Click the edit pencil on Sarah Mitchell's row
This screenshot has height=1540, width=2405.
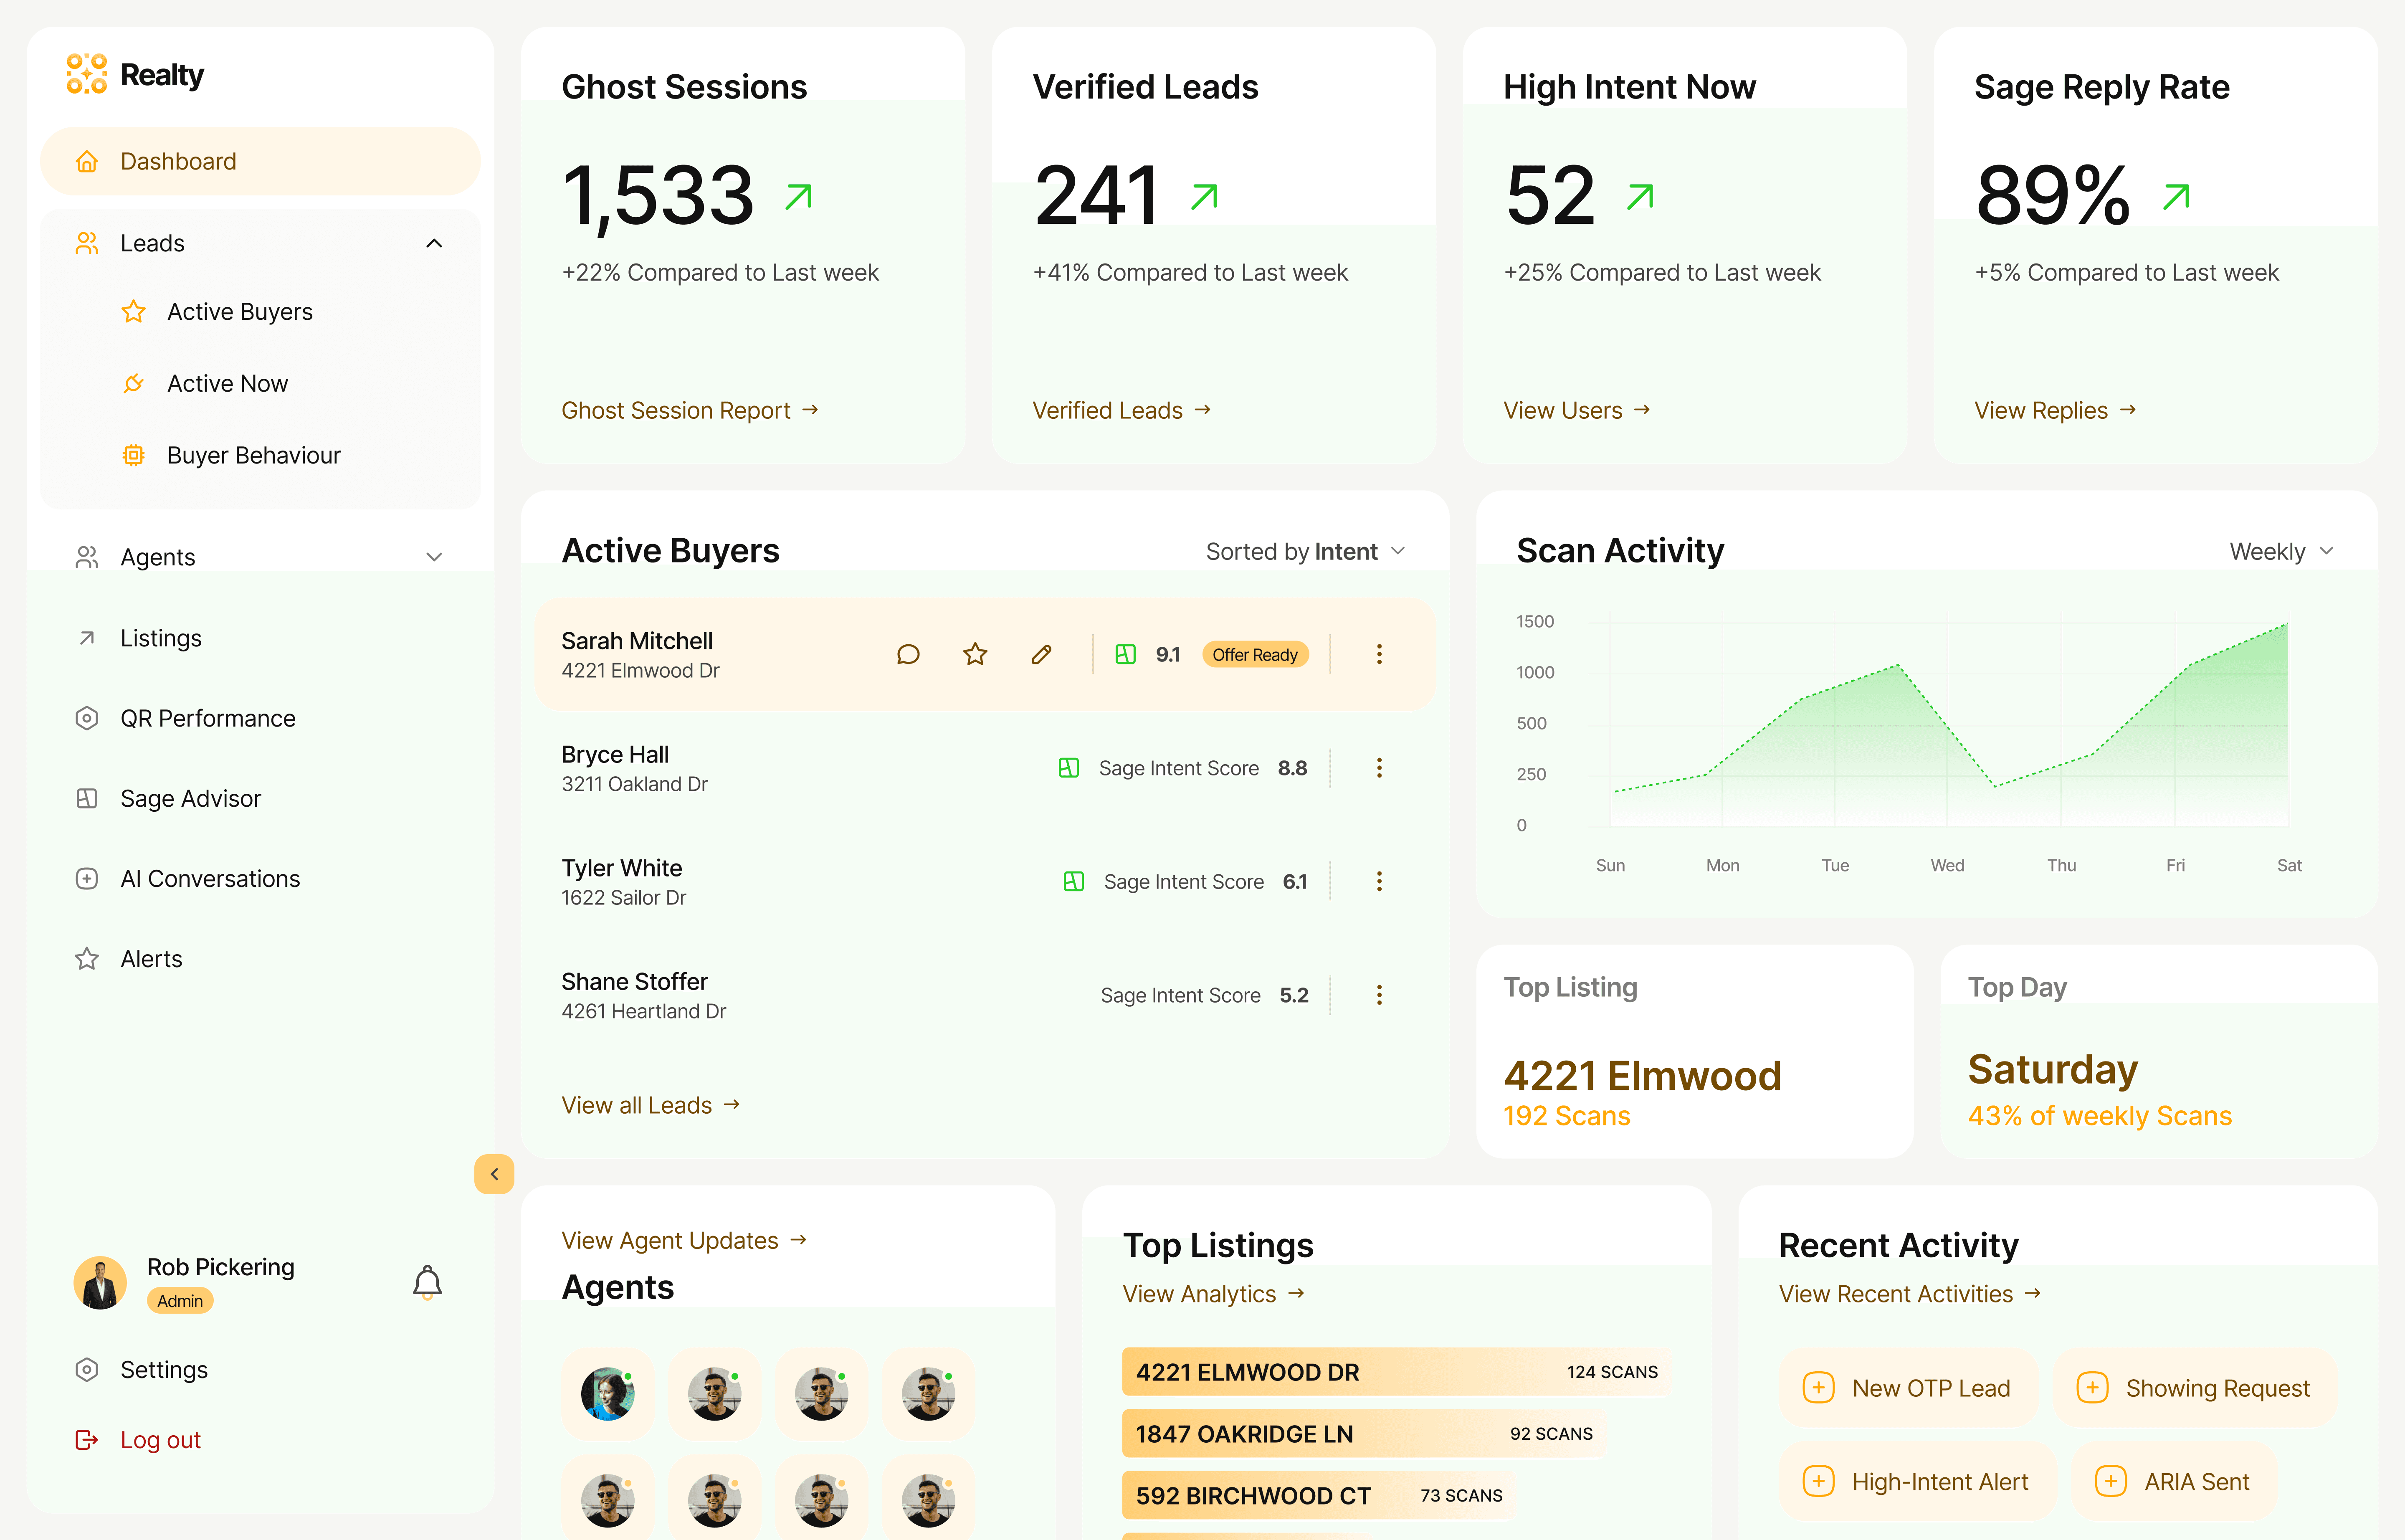(1041, 654)
